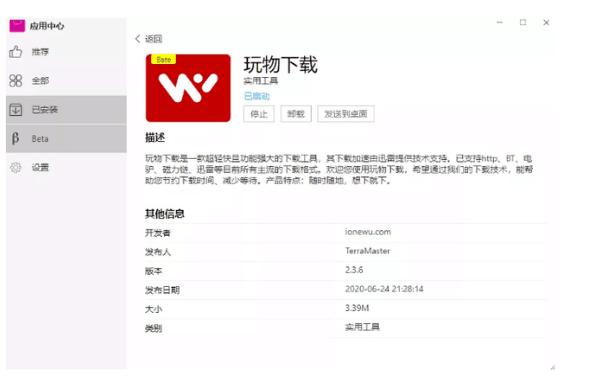Click the 应用中心 pink logo icon

click(17, 26)
